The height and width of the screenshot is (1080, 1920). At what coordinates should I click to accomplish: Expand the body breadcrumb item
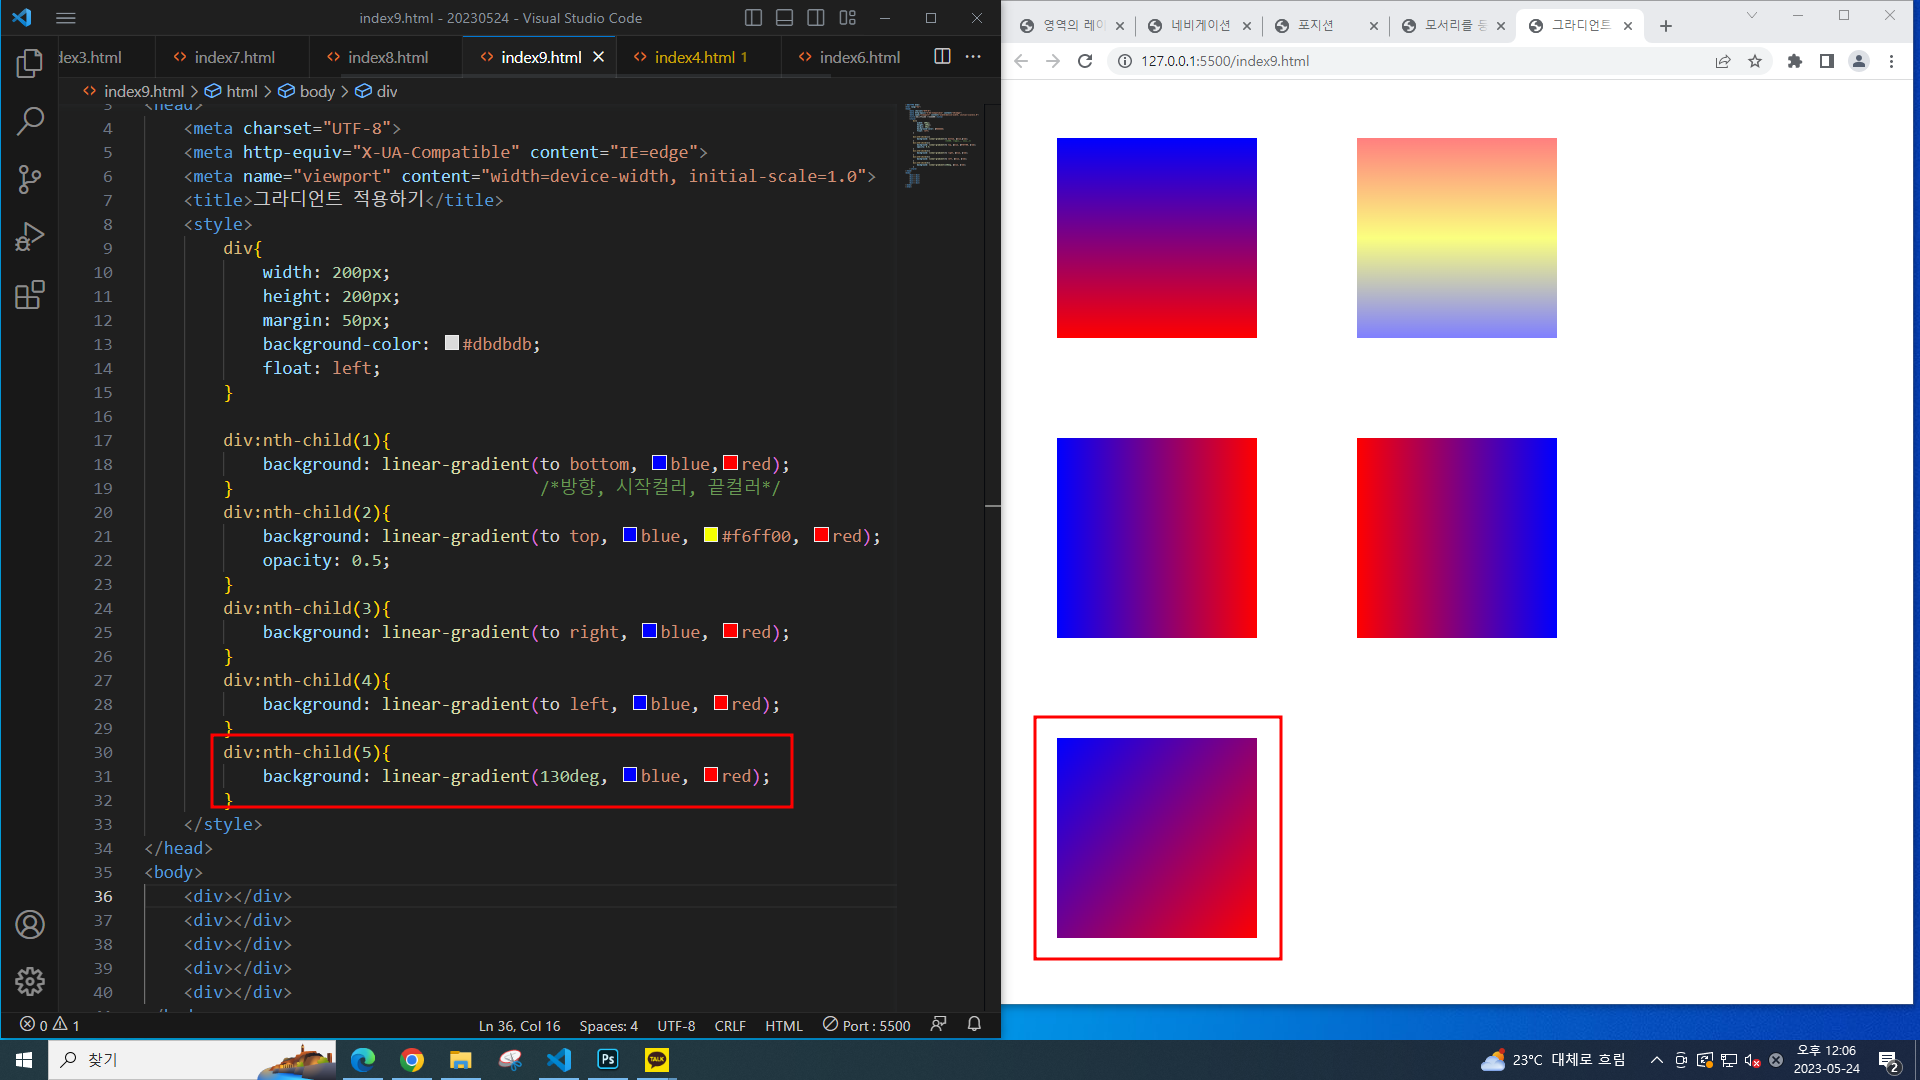(x=317, y=91)
